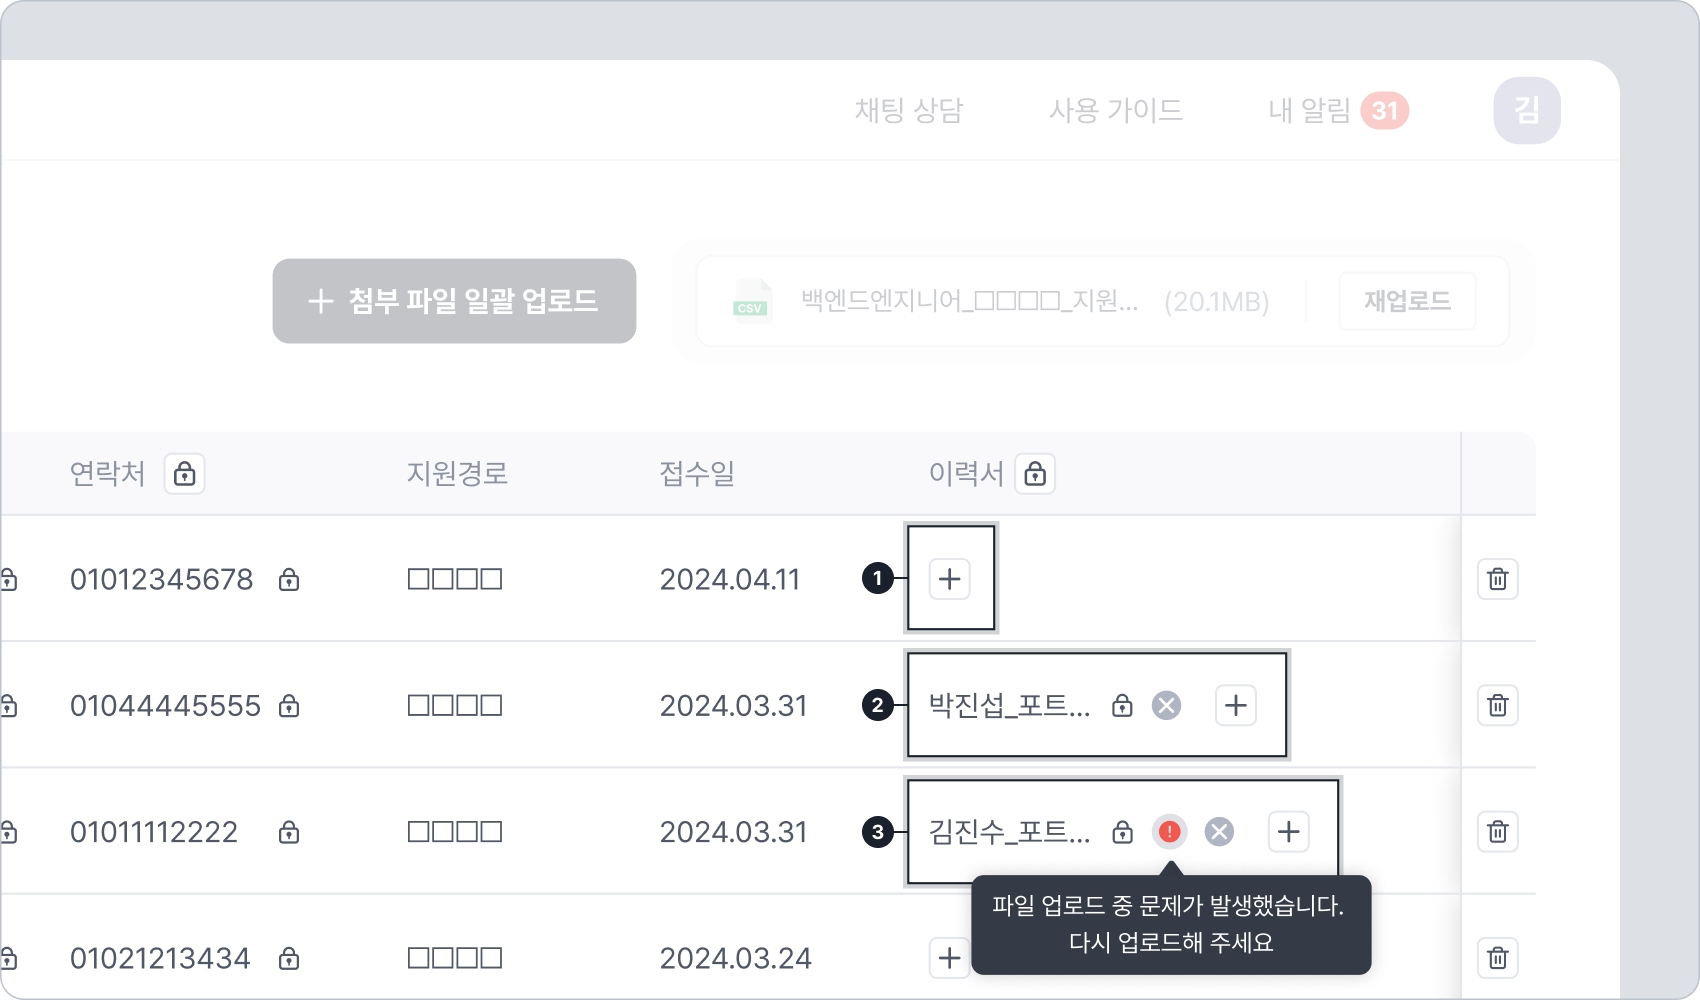1700x1000 pixels.
Task: Remove the 김진수_포트 file with X icon
Action: tap(1219, 831)
